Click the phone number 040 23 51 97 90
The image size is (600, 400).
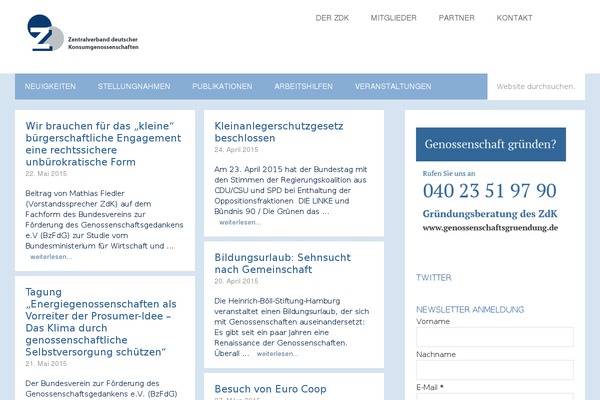click(x=489, y=191)
